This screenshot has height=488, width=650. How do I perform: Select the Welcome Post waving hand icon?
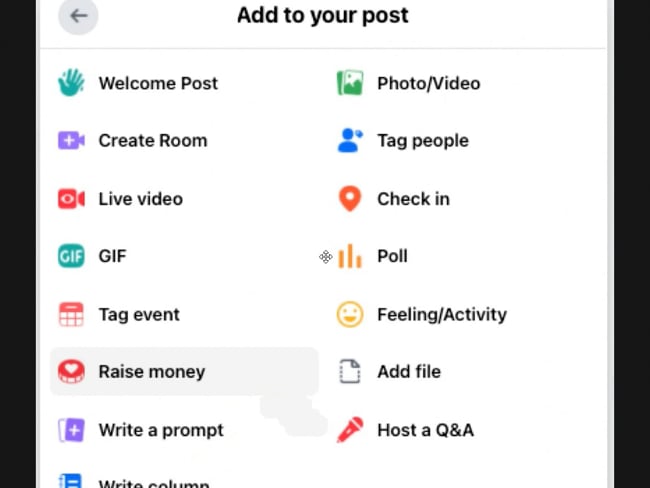coord(71,83)
